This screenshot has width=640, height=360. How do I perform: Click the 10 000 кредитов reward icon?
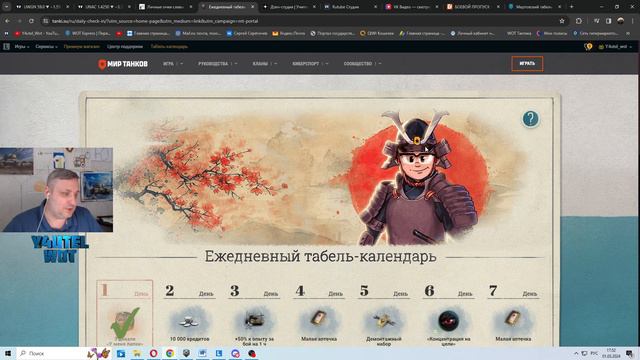(x=189, y=321)
